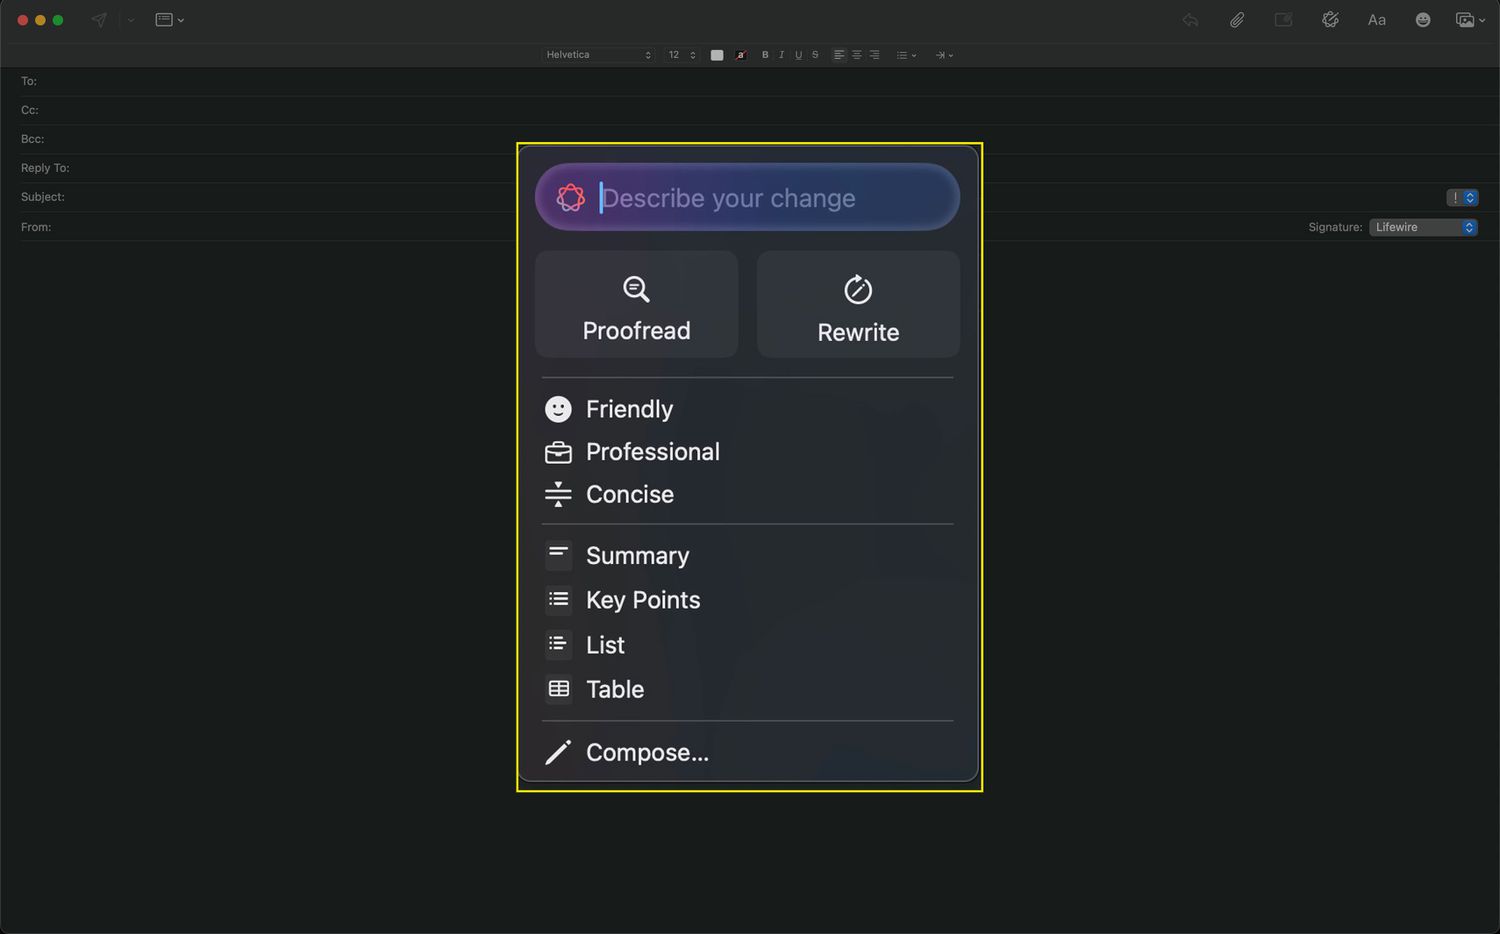
Task: Open the message priority dropdown
Action: pos(1462,198)
